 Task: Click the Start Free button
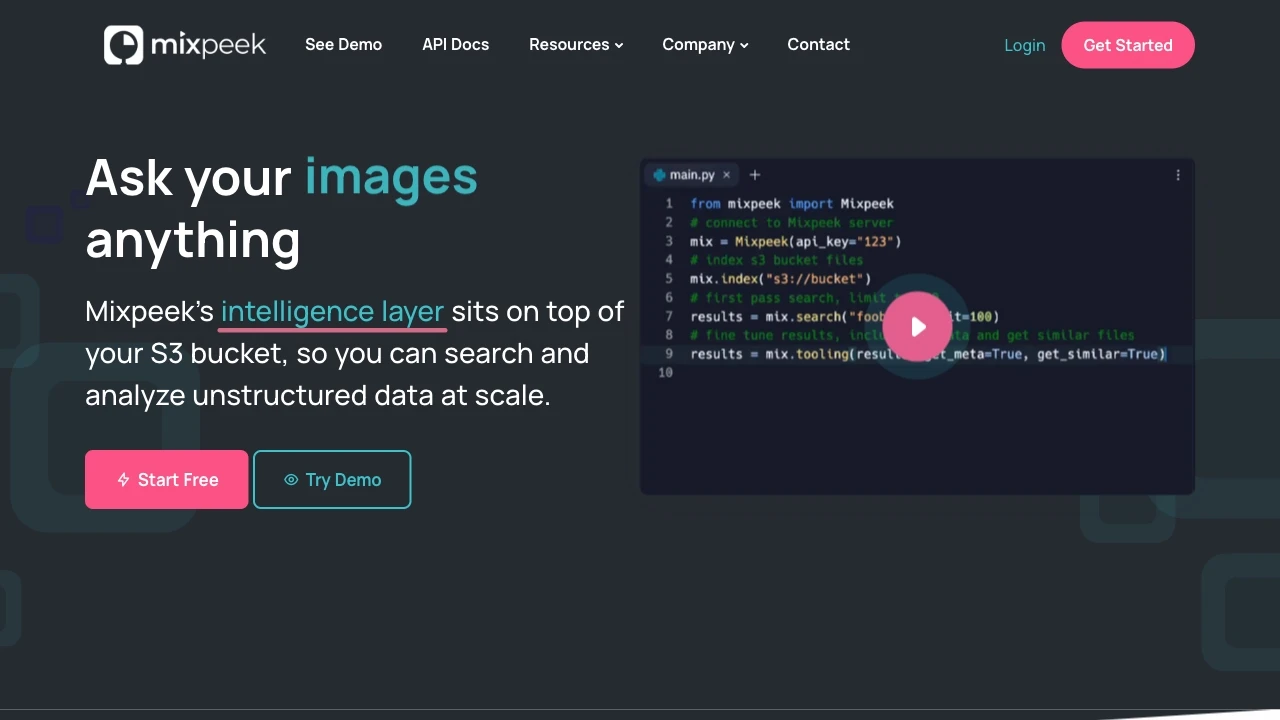coord(166,479)
